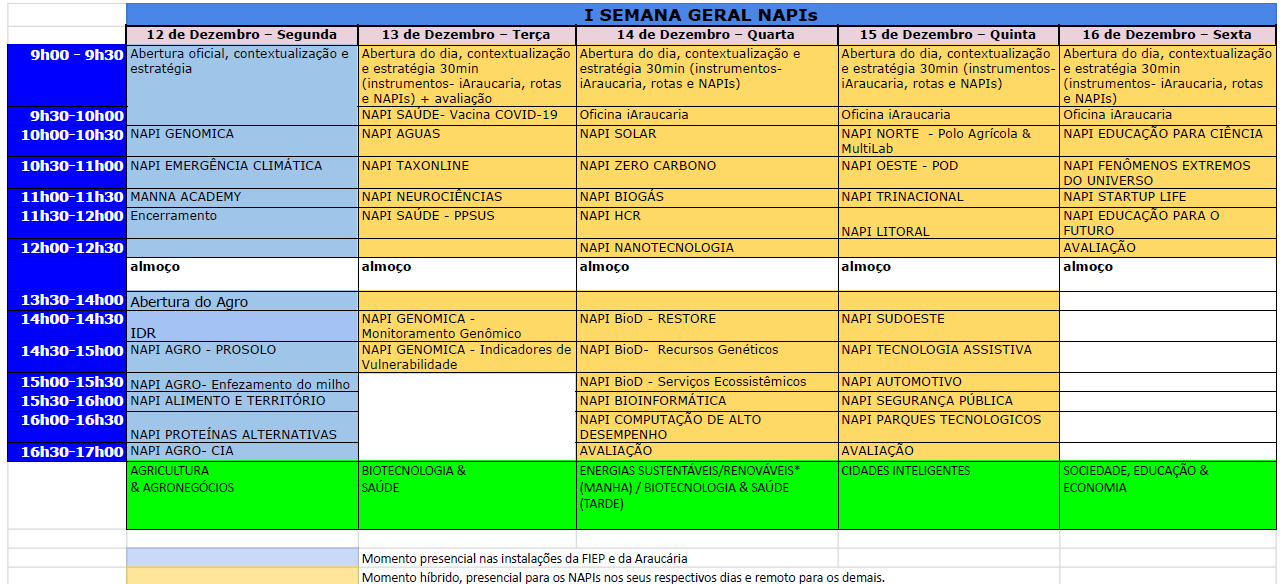Select 'NAPI BioD - Serviços Ecossistêmicos' cell

[x=707, y=383]
